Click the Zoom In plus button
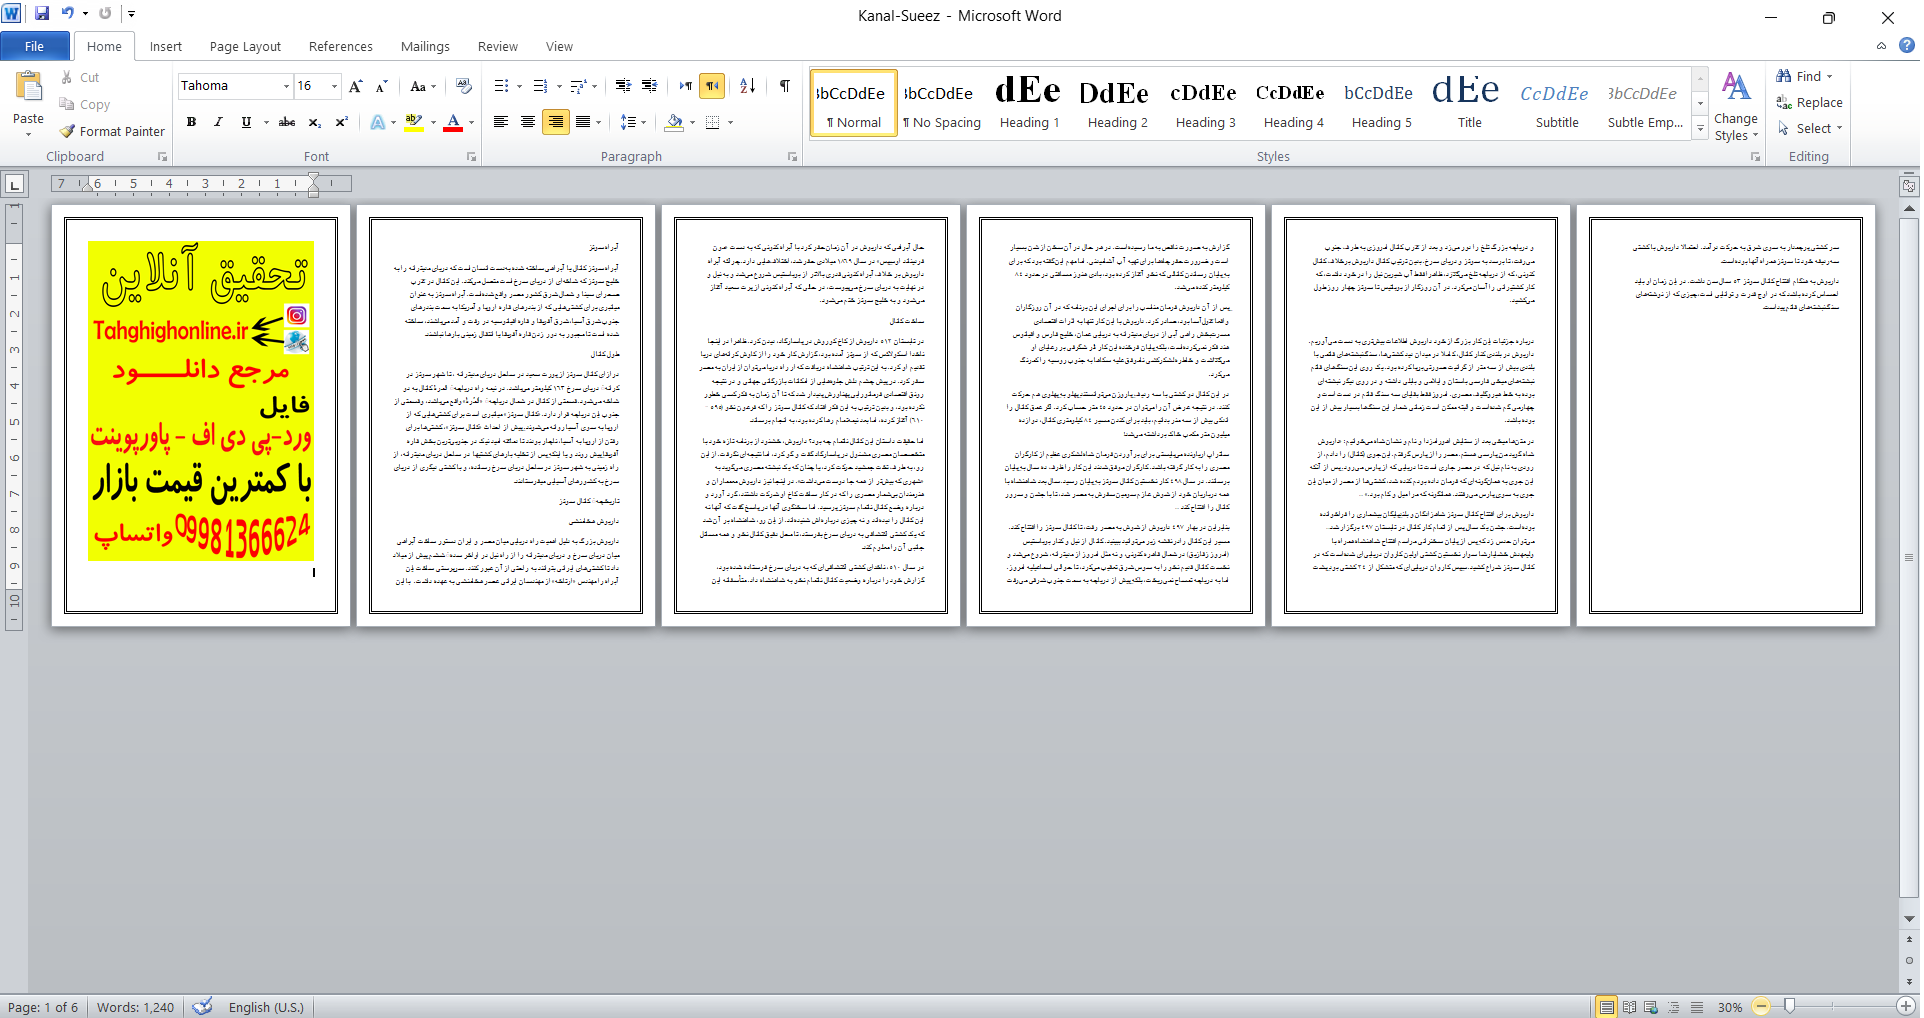1924x1018 pixels. (1906, 1007)
